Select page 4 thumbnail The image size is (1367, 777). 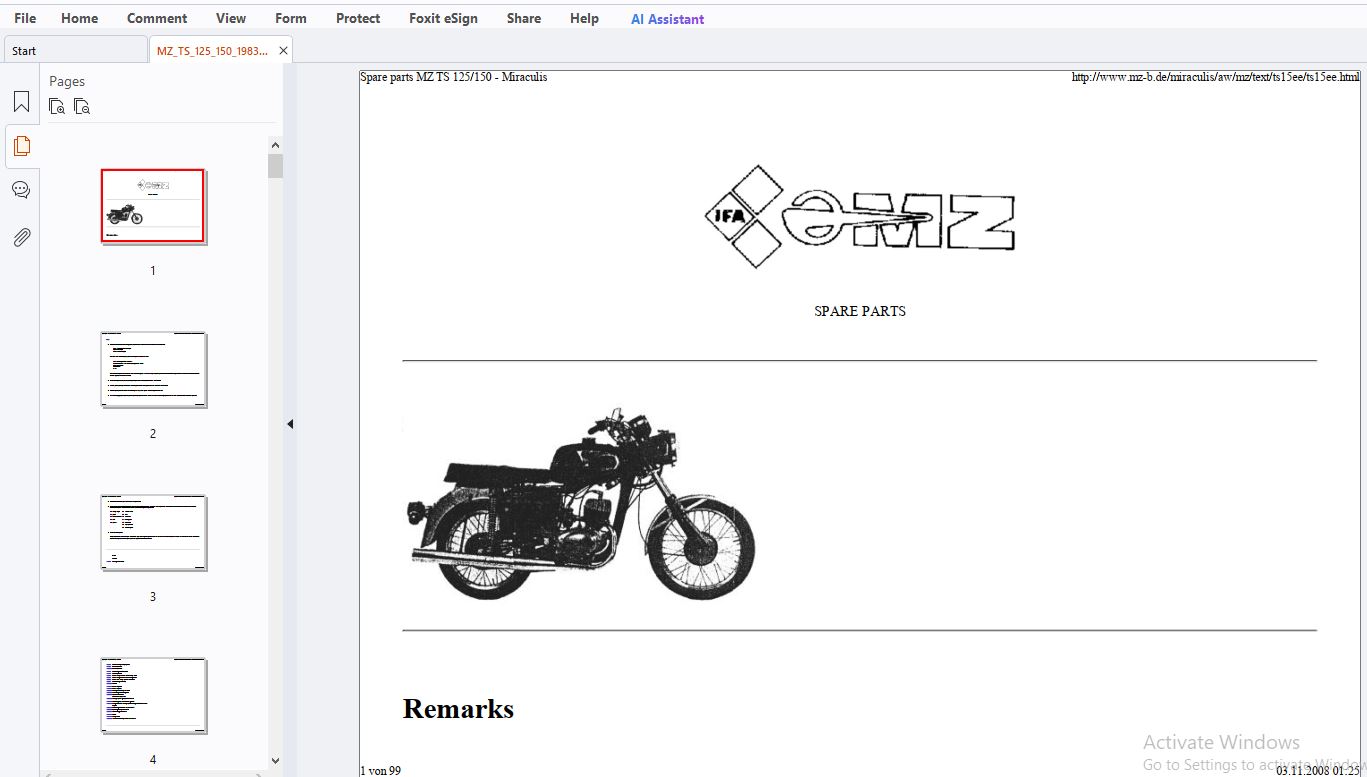click(x=153, y=696)
